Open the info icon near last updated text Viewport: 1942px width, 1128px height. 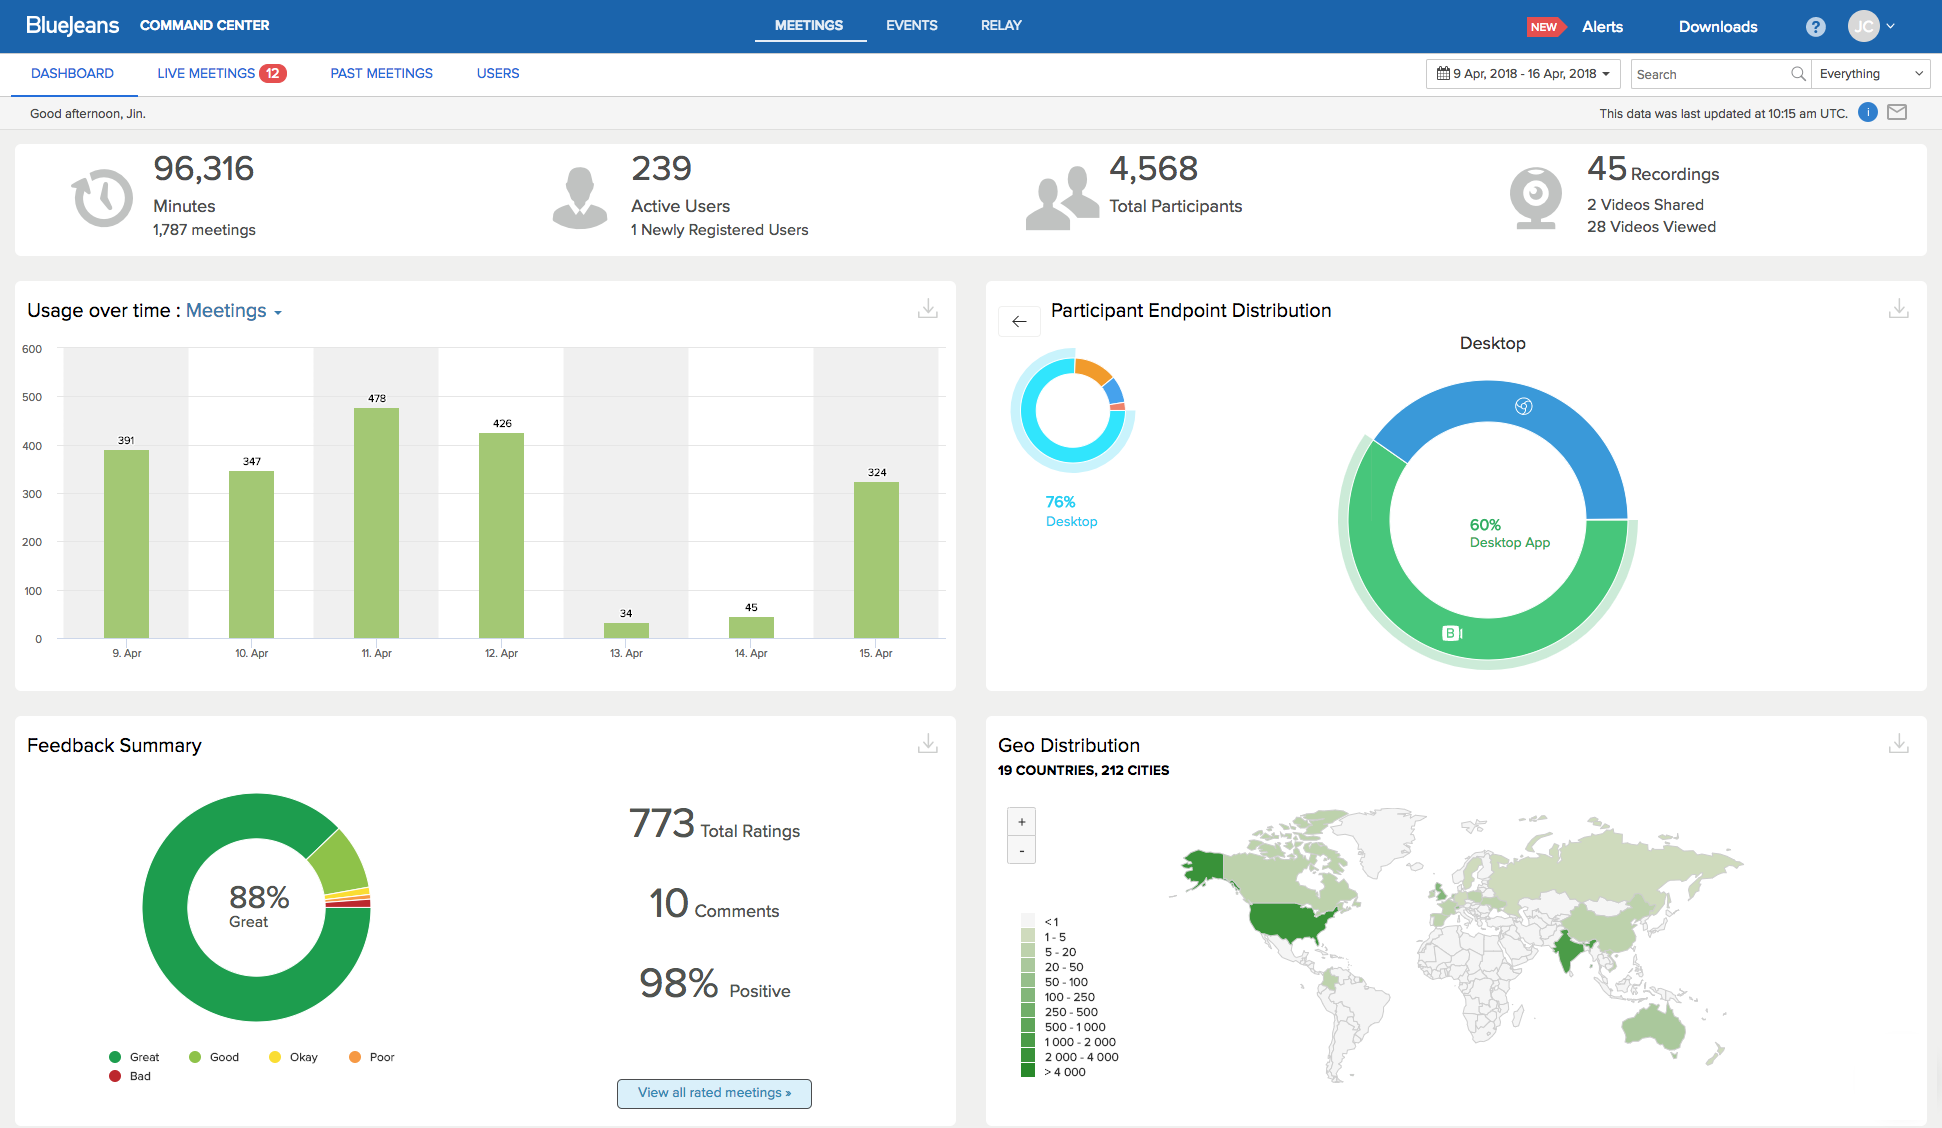[x=1867, y=112]
